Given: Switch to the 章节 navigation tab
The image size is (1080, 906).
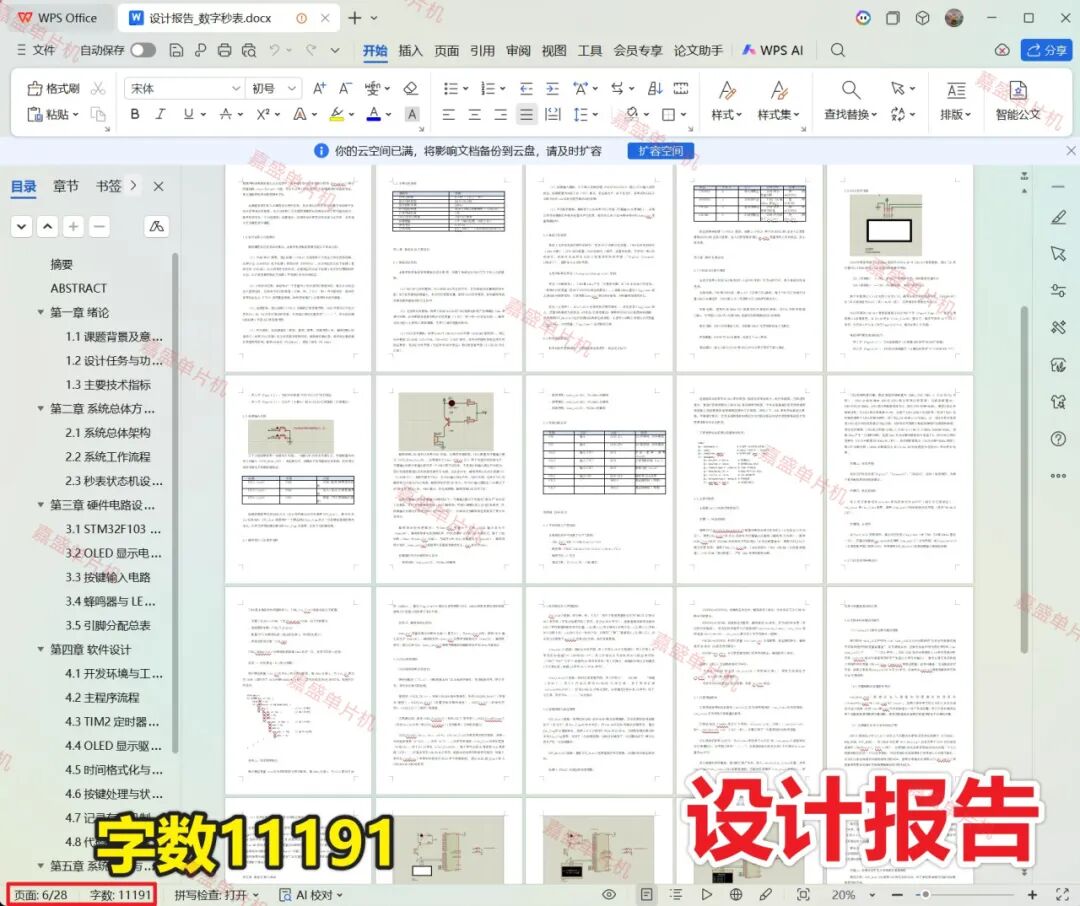Looking at the screenshot, I should point(66,186).
